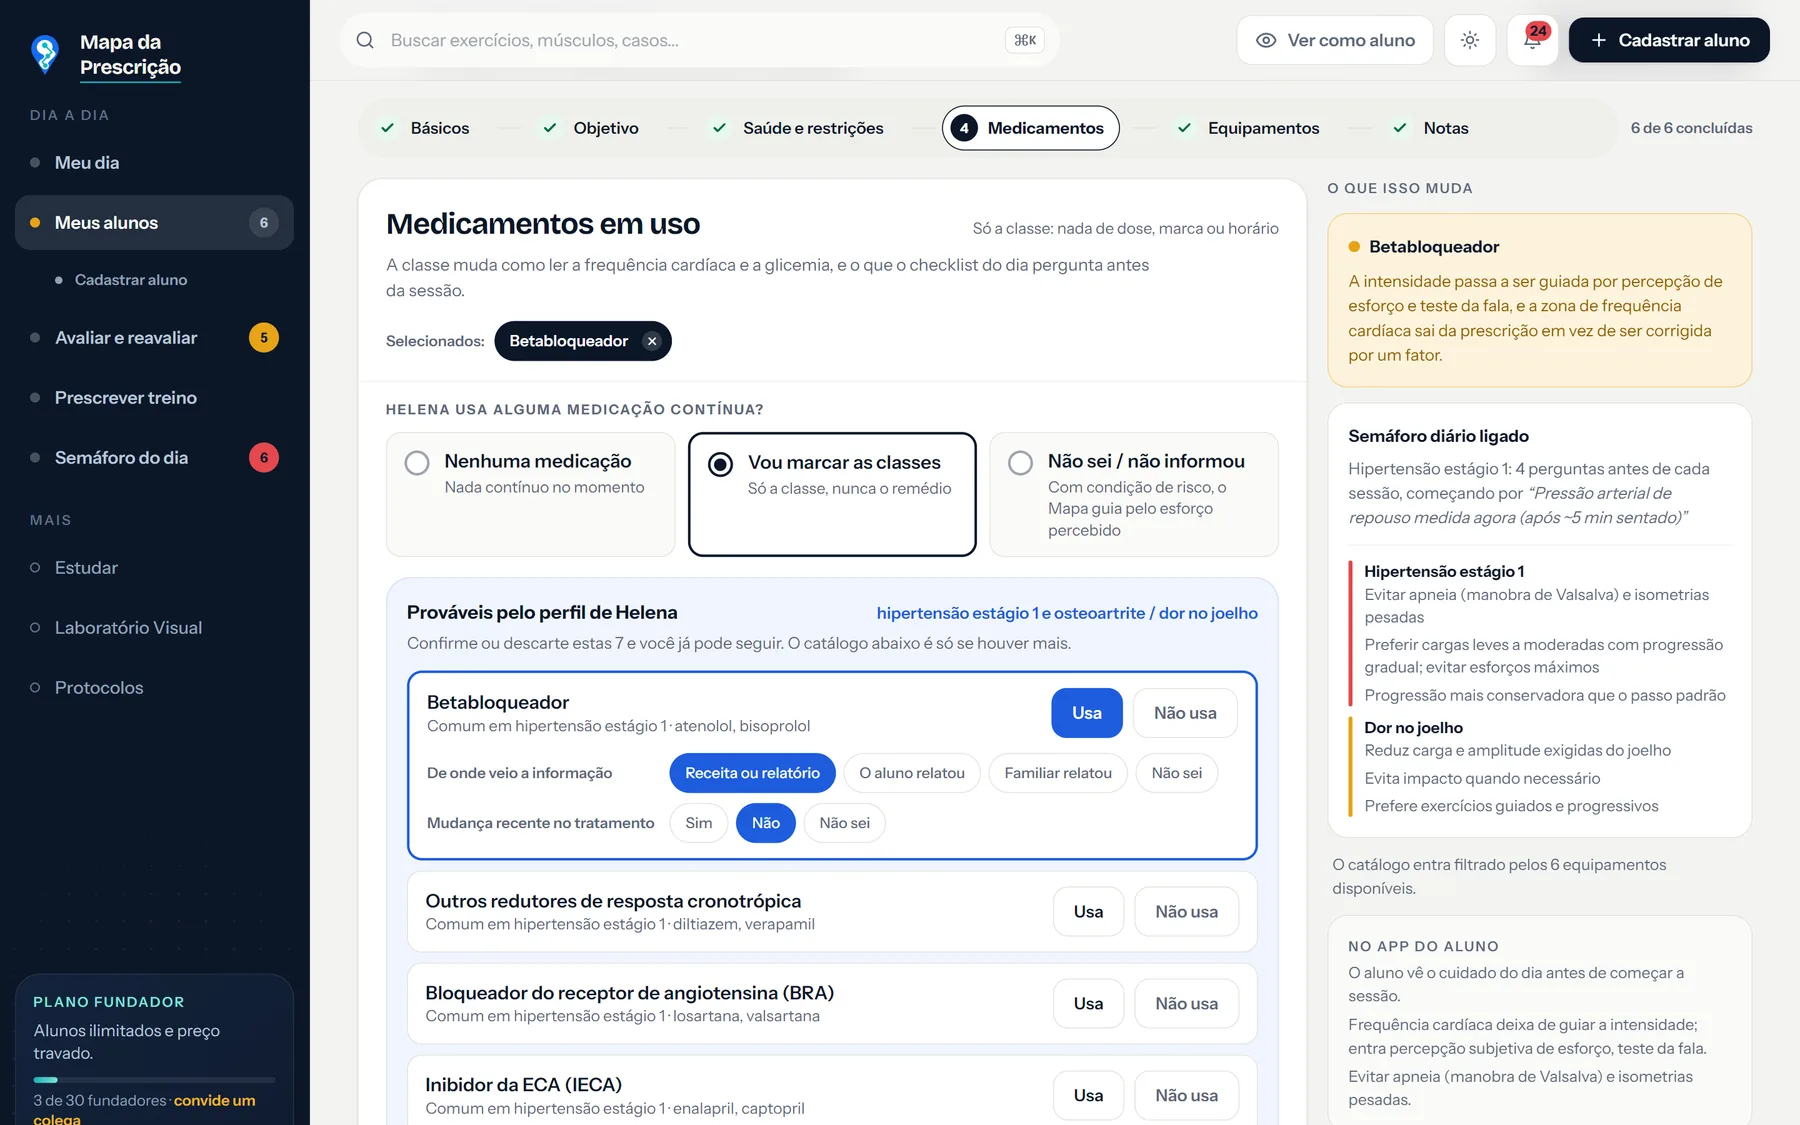Set info source to Receita ou relatório
Viewport: 1800px width, 1125px height.
(752, 773)
